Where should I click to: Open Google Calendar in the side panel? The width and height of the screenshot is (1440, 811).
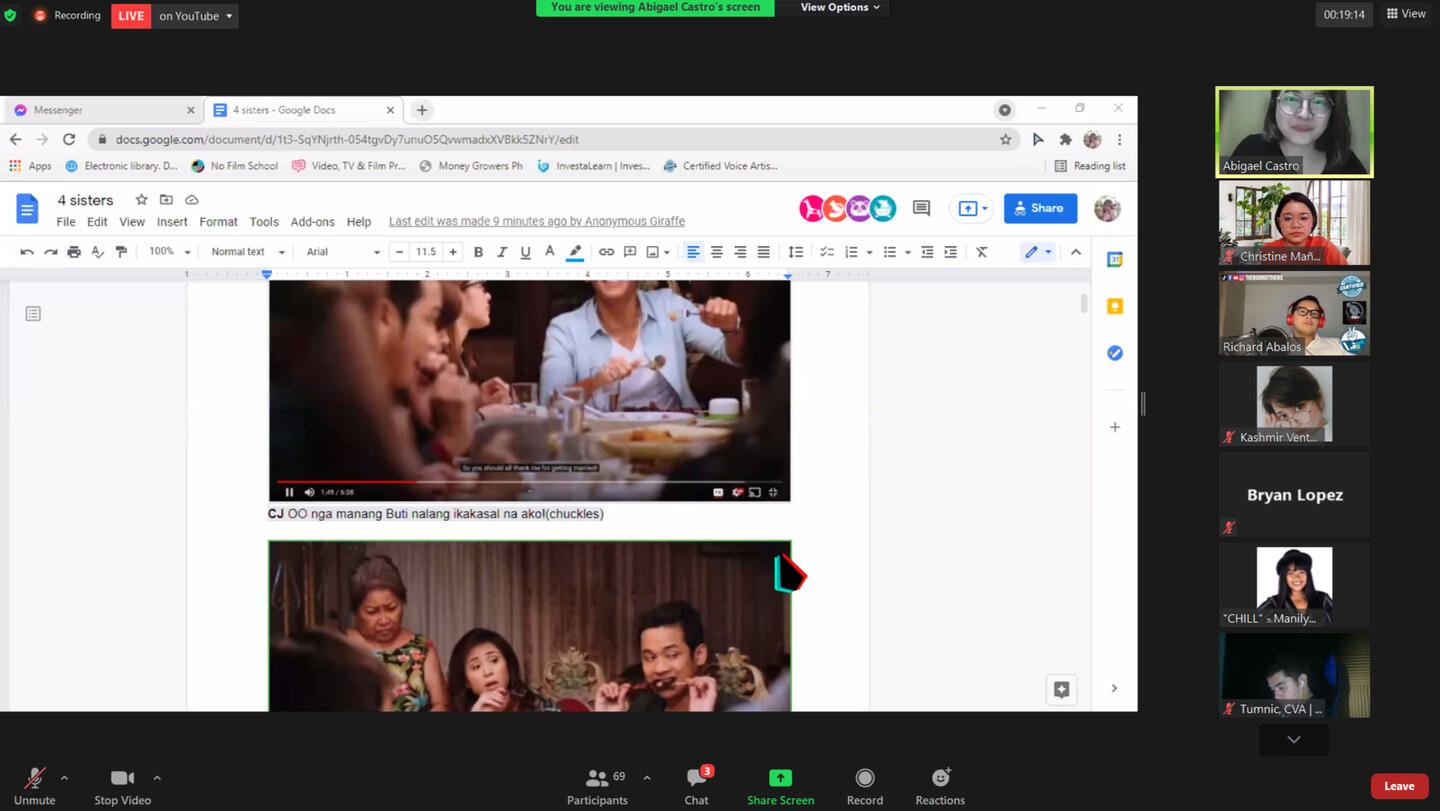click(x=1115, y=260)
